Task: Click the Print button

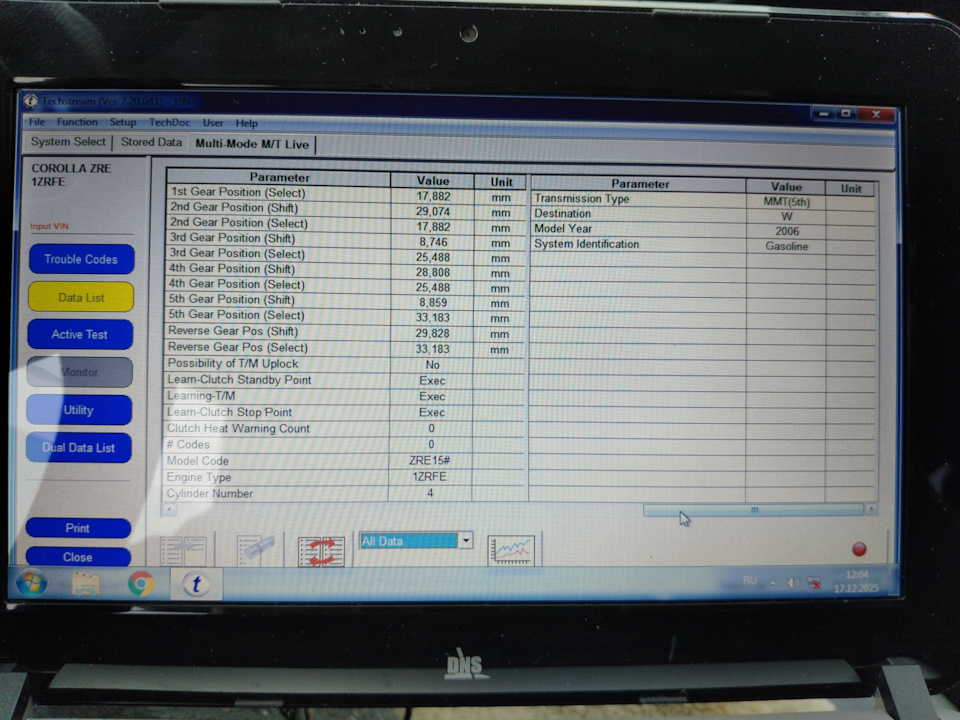Action: pyautogui.click(x=78, y=528)
